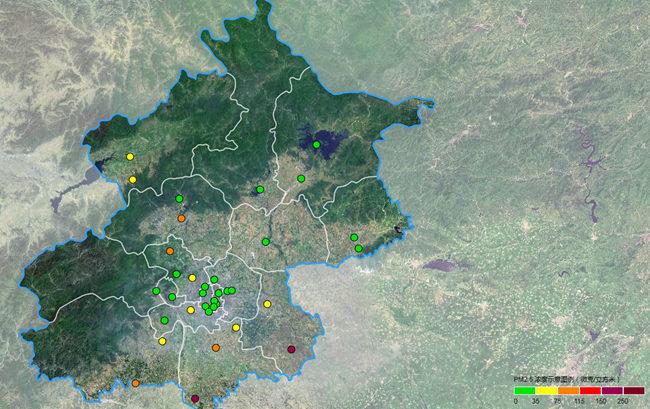Click the isolated green marker northeast of city center
Screen dimensions: 650x409
pyautogui.click(x=266, y=241)
